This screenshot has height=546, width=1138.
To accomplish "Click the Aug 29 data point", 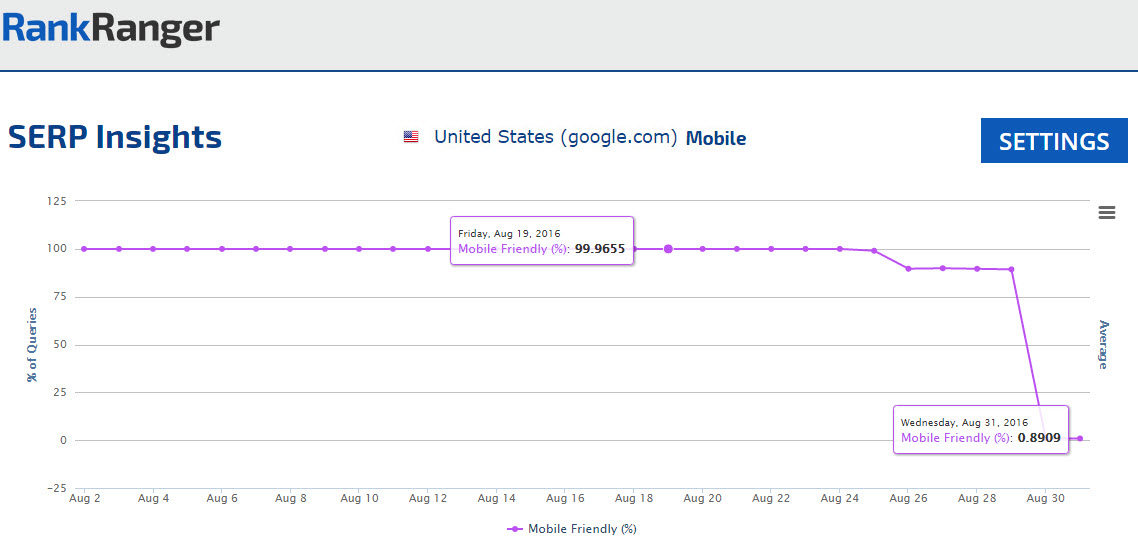I will coord(1011,269).
